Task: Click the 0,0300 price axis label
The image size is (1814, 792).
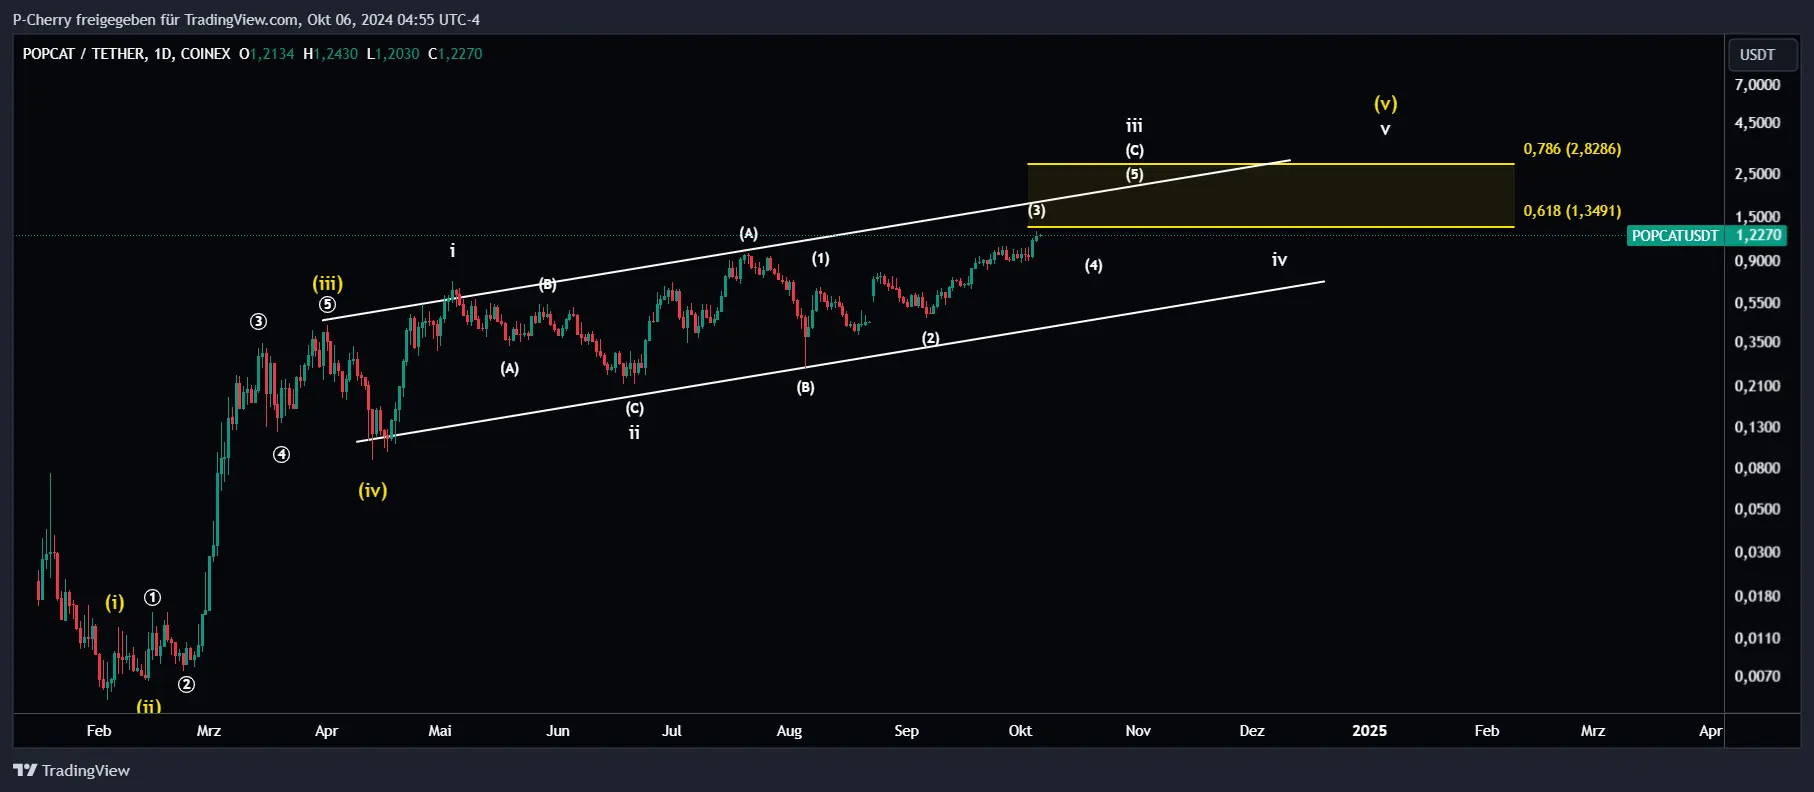Action: pos(1757,552)
